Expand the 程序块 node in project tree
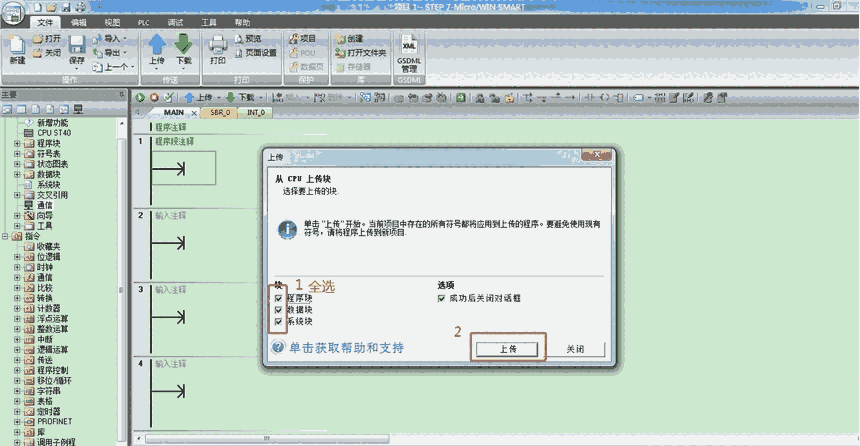Screen dimensions: 860x446 (x=17, y=143)
